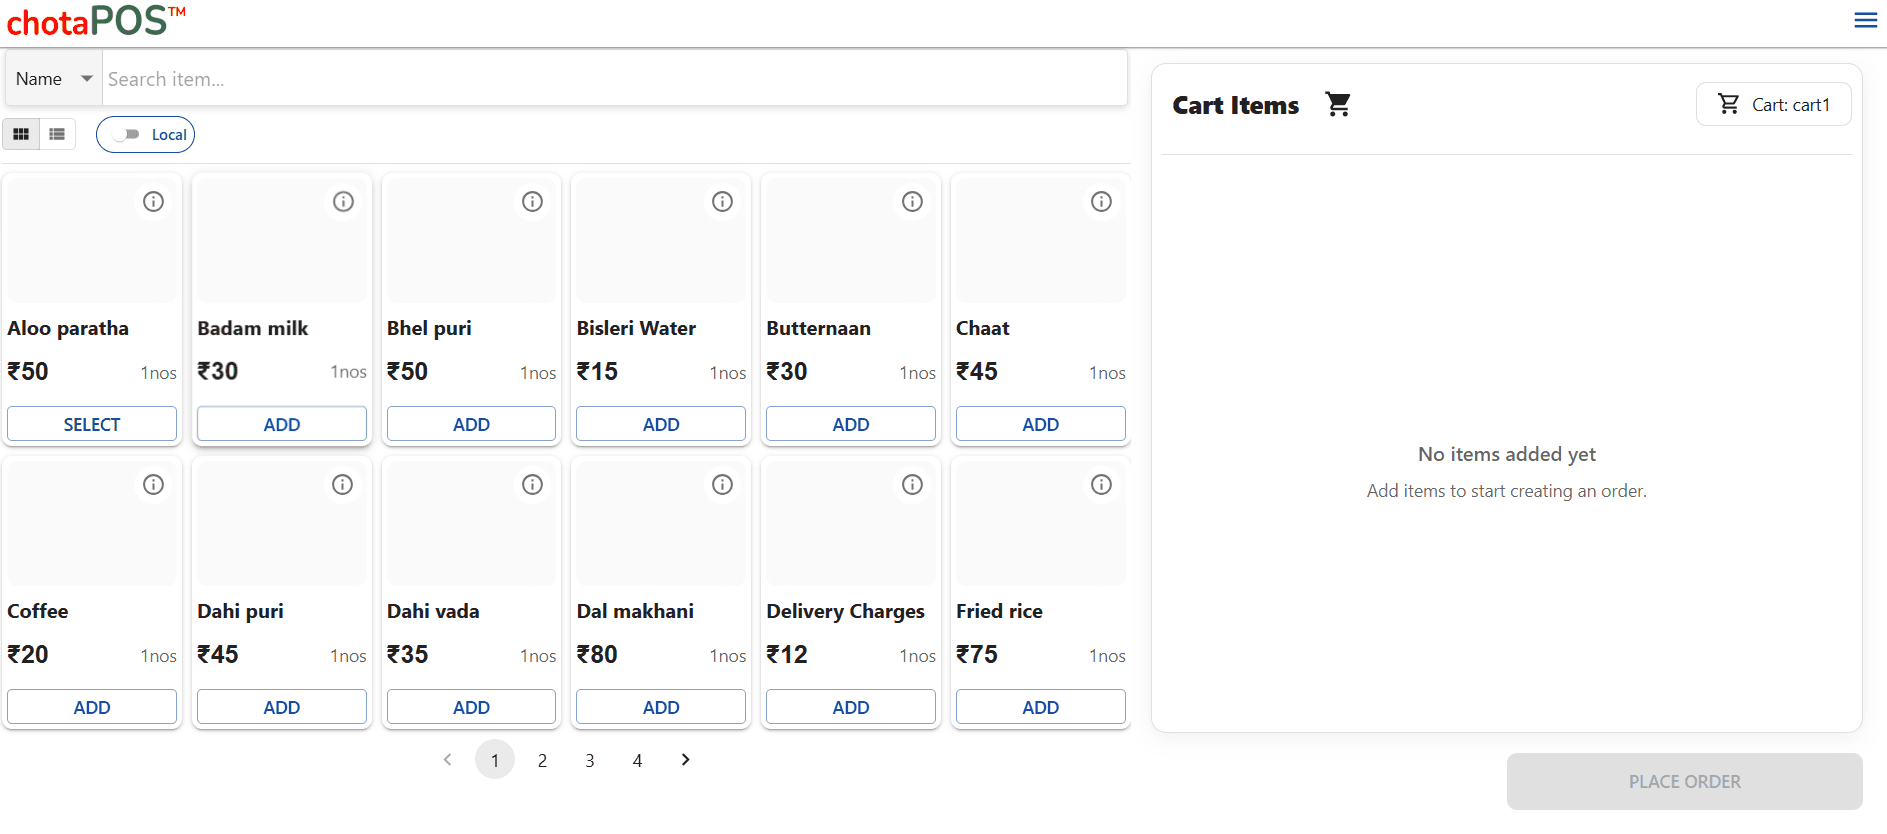1887x834 pixels.
Task: Switch to grid view layout
Action: point(21,134)
